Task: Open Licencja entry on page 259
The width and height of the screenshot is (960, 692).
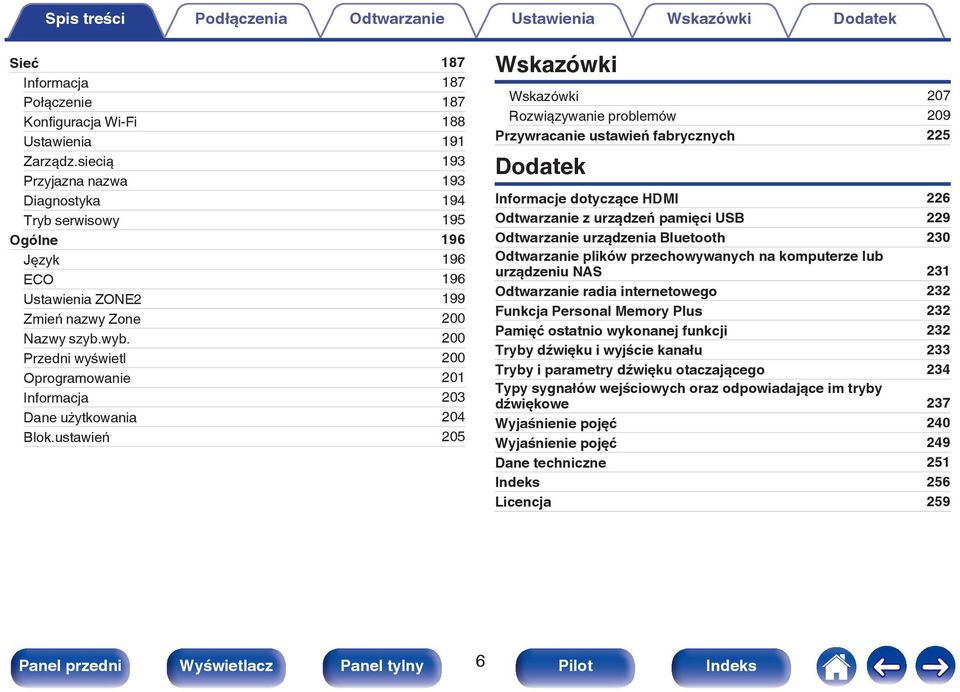Action: point(722,502)
